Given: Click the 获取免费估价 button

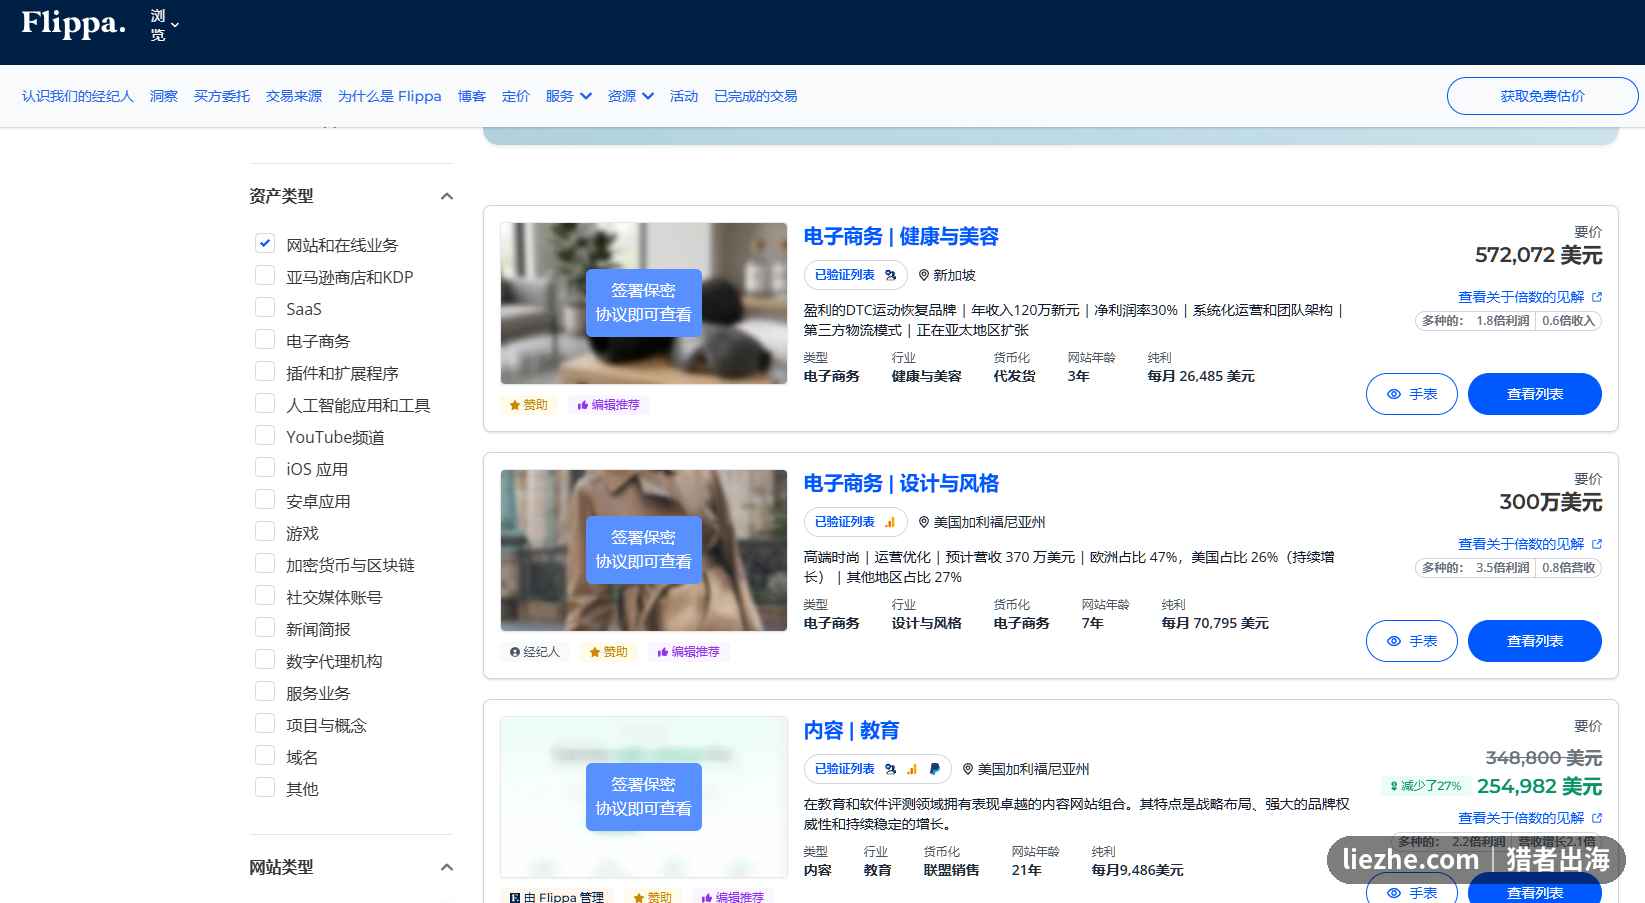Looking at the screenshot, I should point(1542,96).
